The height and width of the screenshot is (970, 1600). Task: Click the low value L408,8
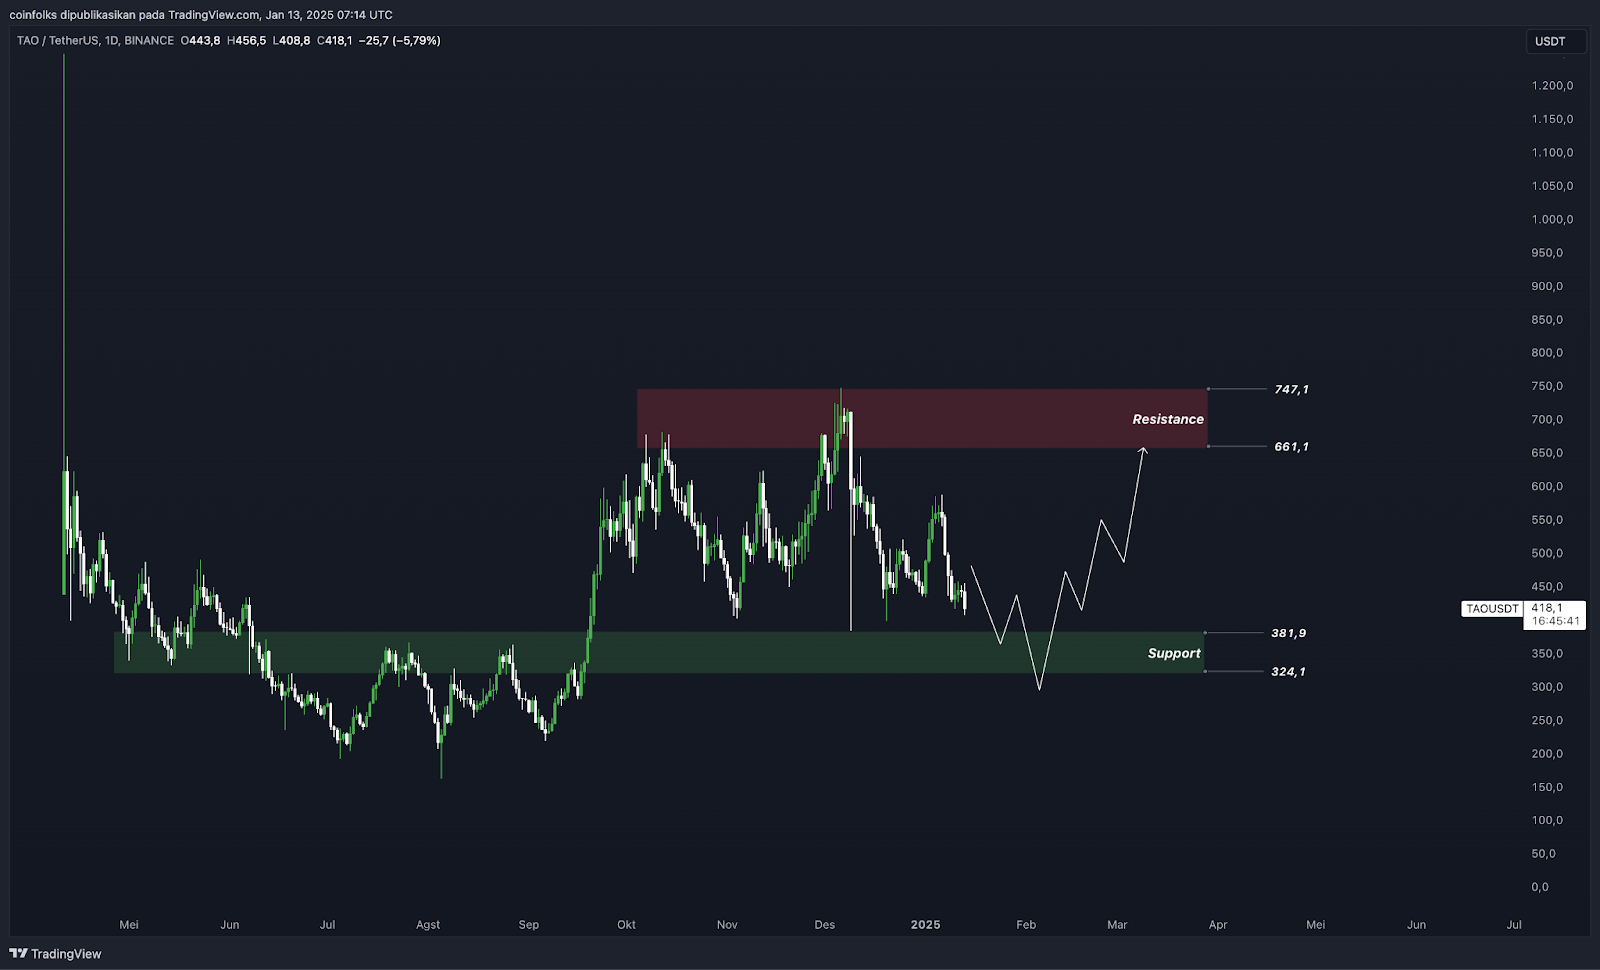[291, 41]
